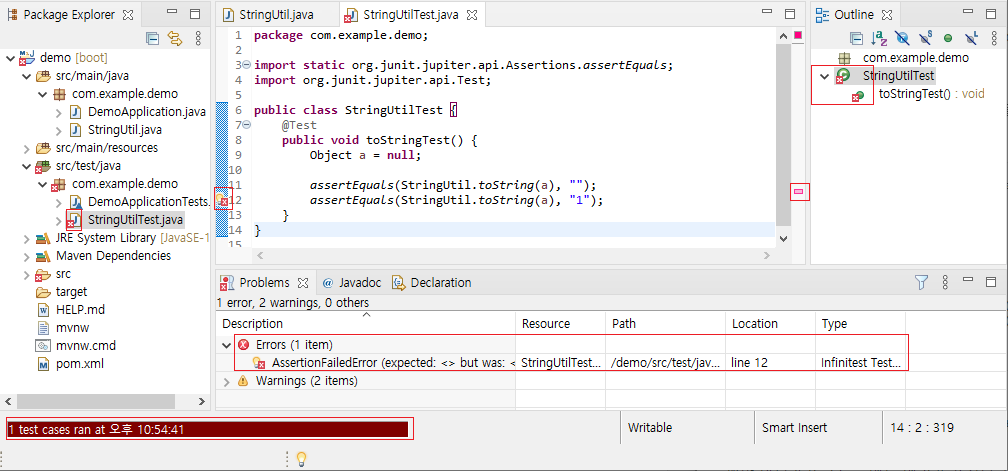Sort Problems by Type column header
Viewport: 1008px width, 471px height.
pos(861,324)
